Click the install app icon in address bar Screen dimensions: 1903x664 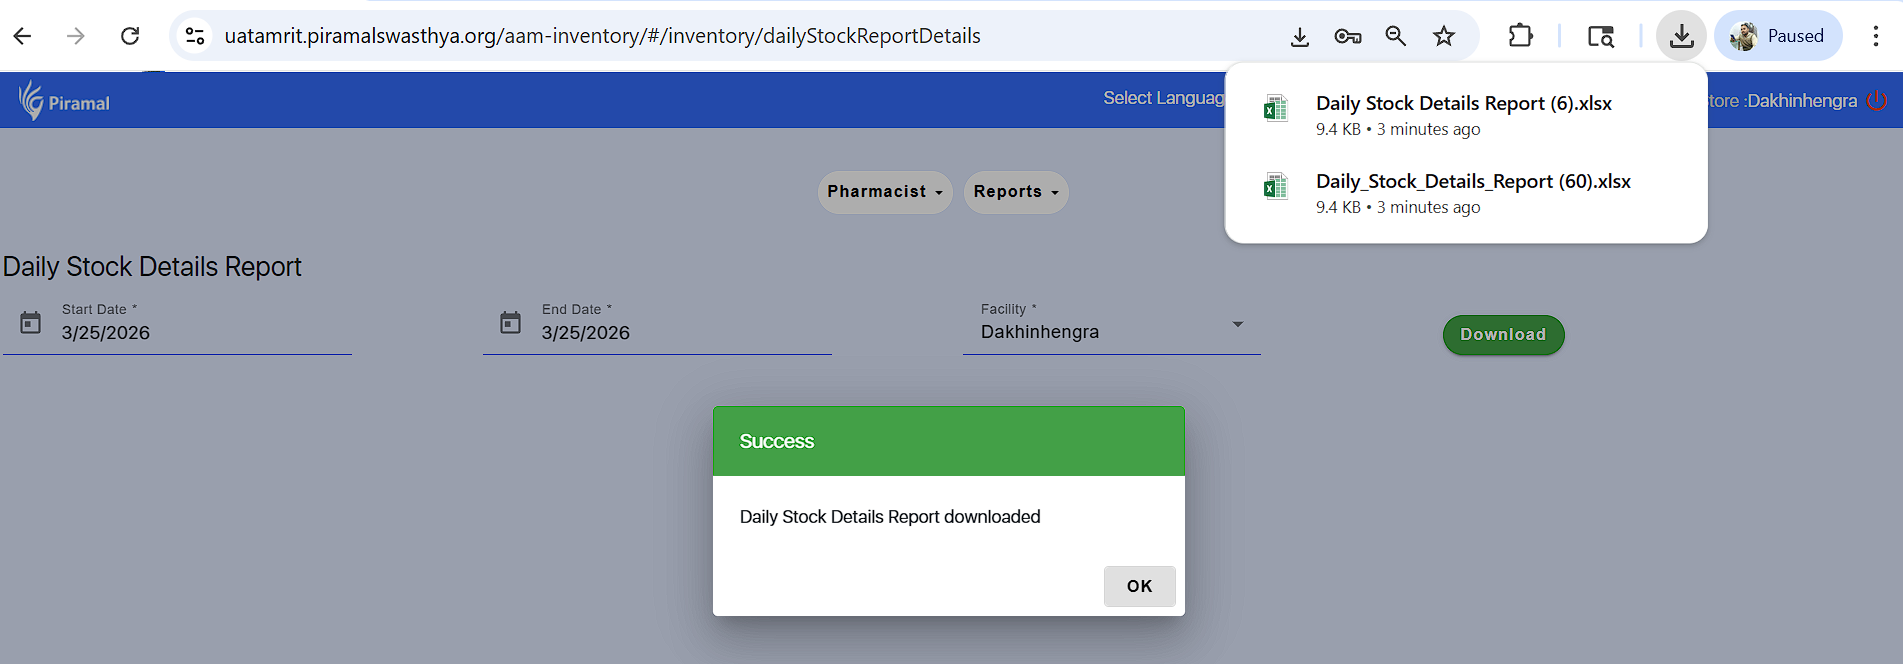tap(1299, 37)
